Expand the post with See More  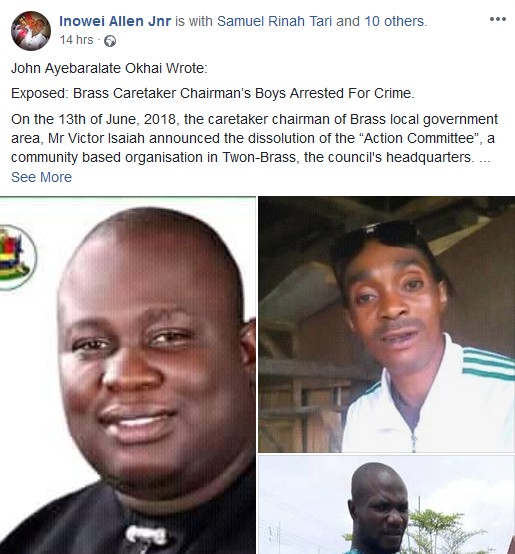point(41,177)
